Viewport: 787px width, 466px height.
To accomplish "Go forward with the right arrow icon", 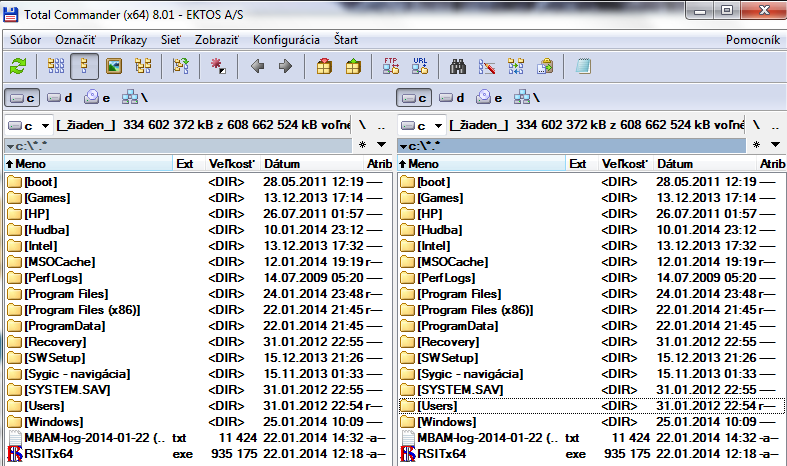I will pos(285,66).
